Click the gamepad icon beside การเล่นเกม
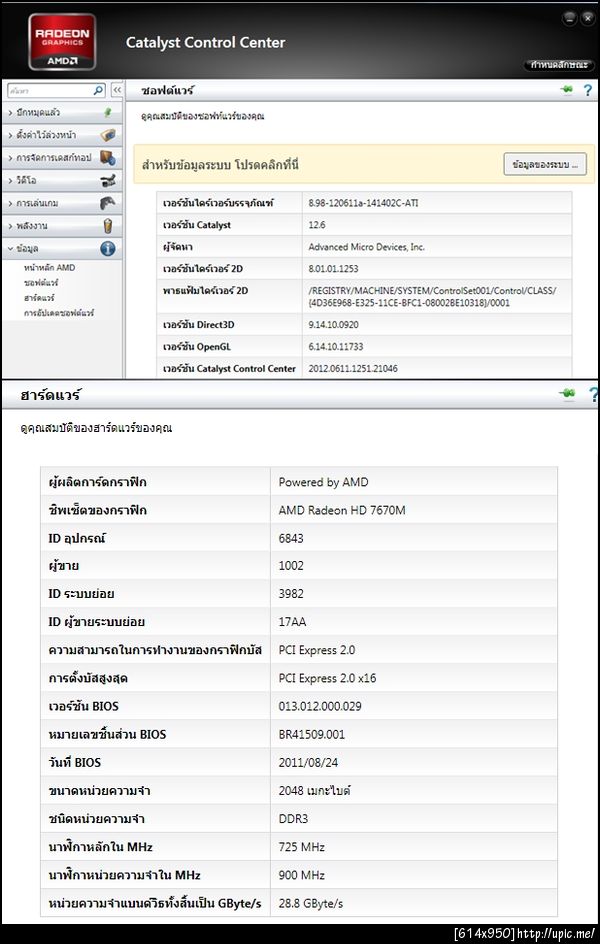This screenshot has height=944, width=600. coord(107,203)
